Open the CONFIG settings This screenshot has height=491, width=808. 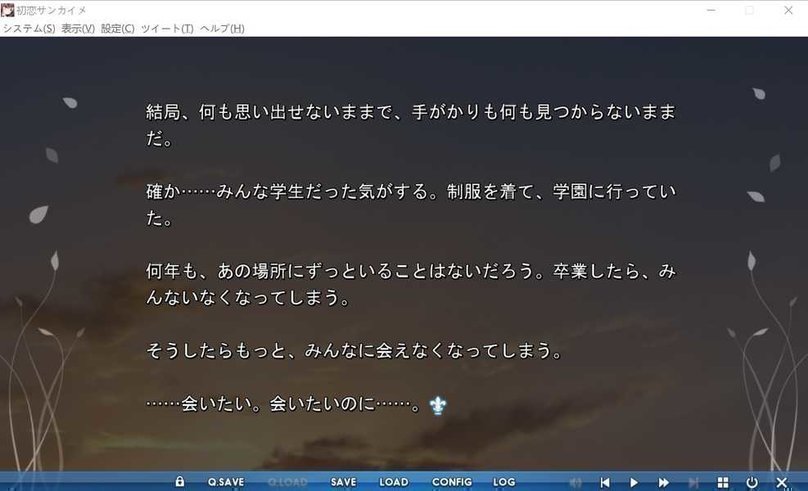pyautogui.click(x=452, y=482)
